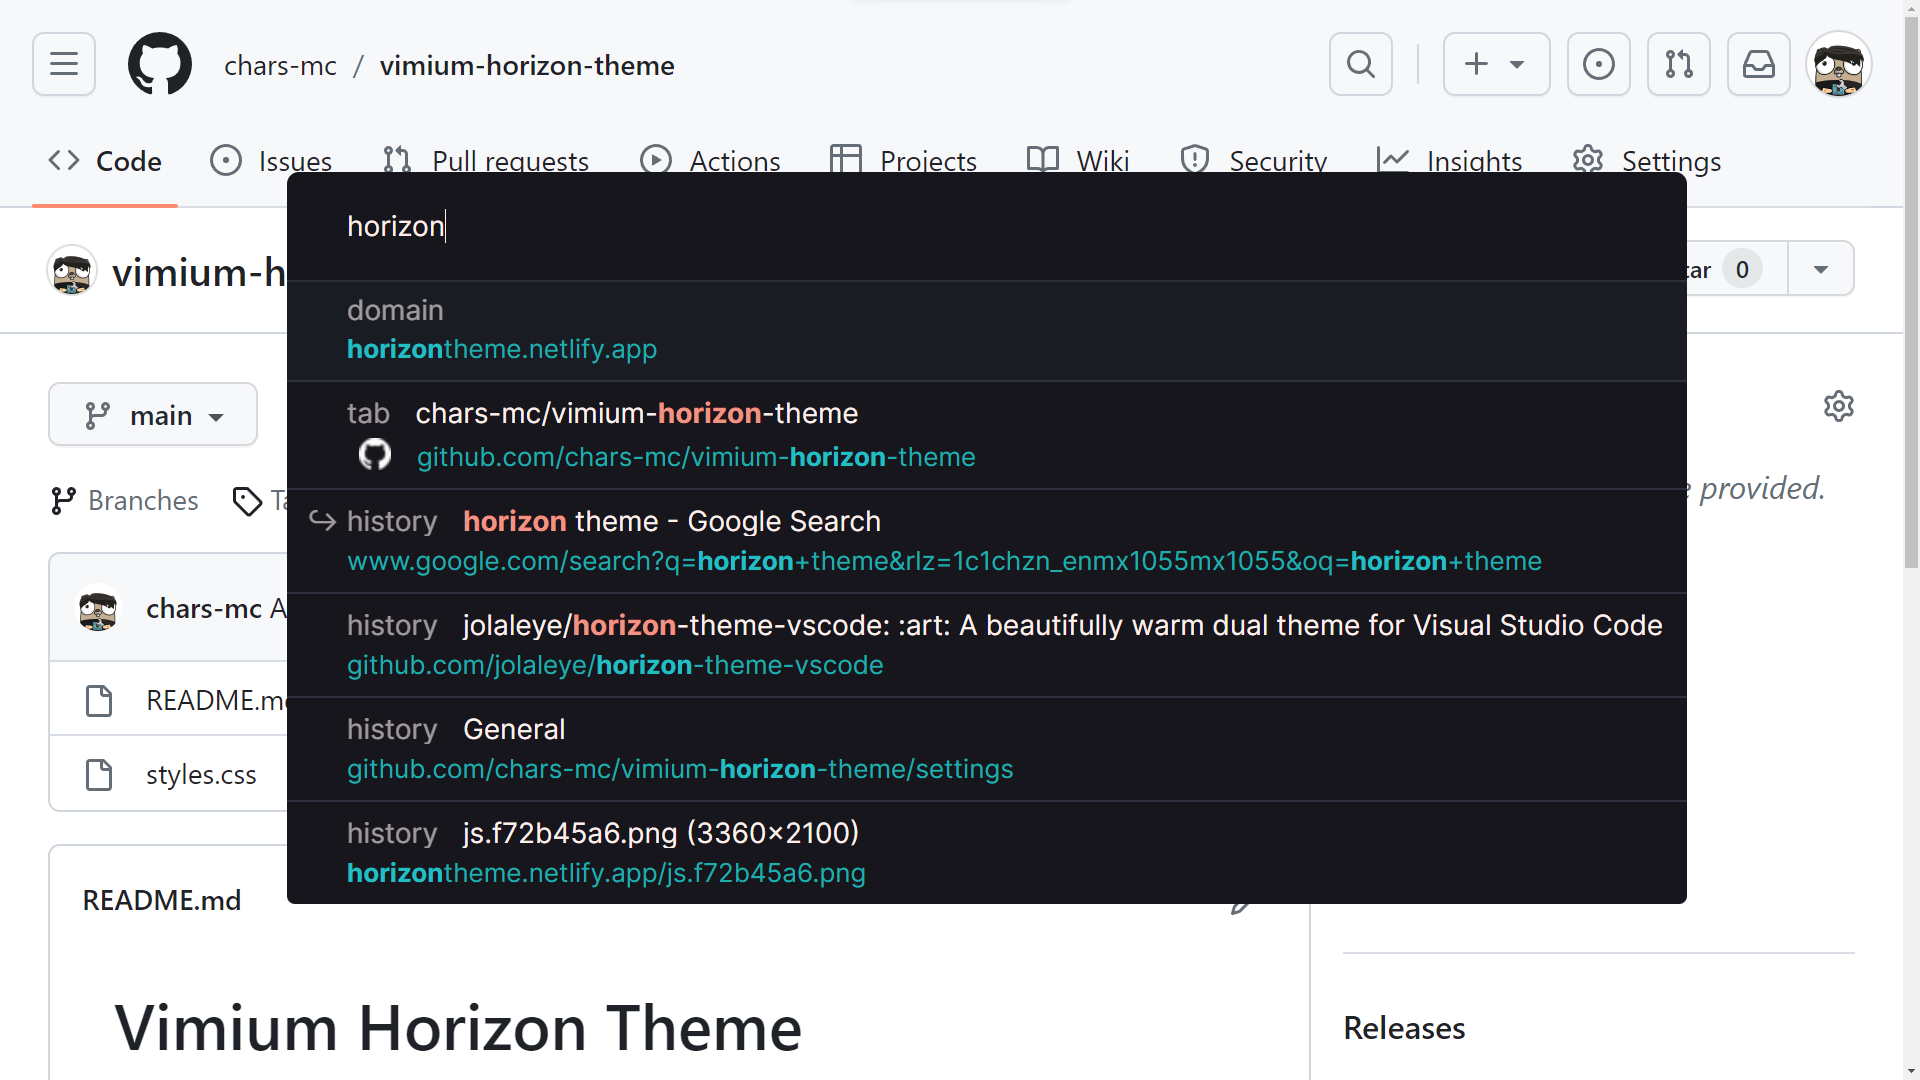
Task: Expand the plus create-new dropdown
Action: [x=1496, y=64]
